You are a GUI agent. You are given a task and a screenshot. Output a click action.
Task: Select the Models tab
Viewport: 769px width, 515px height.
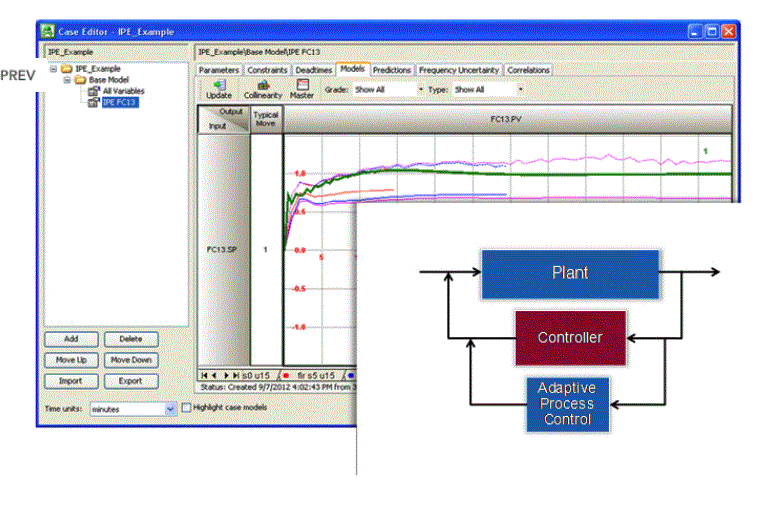point(353,69)
